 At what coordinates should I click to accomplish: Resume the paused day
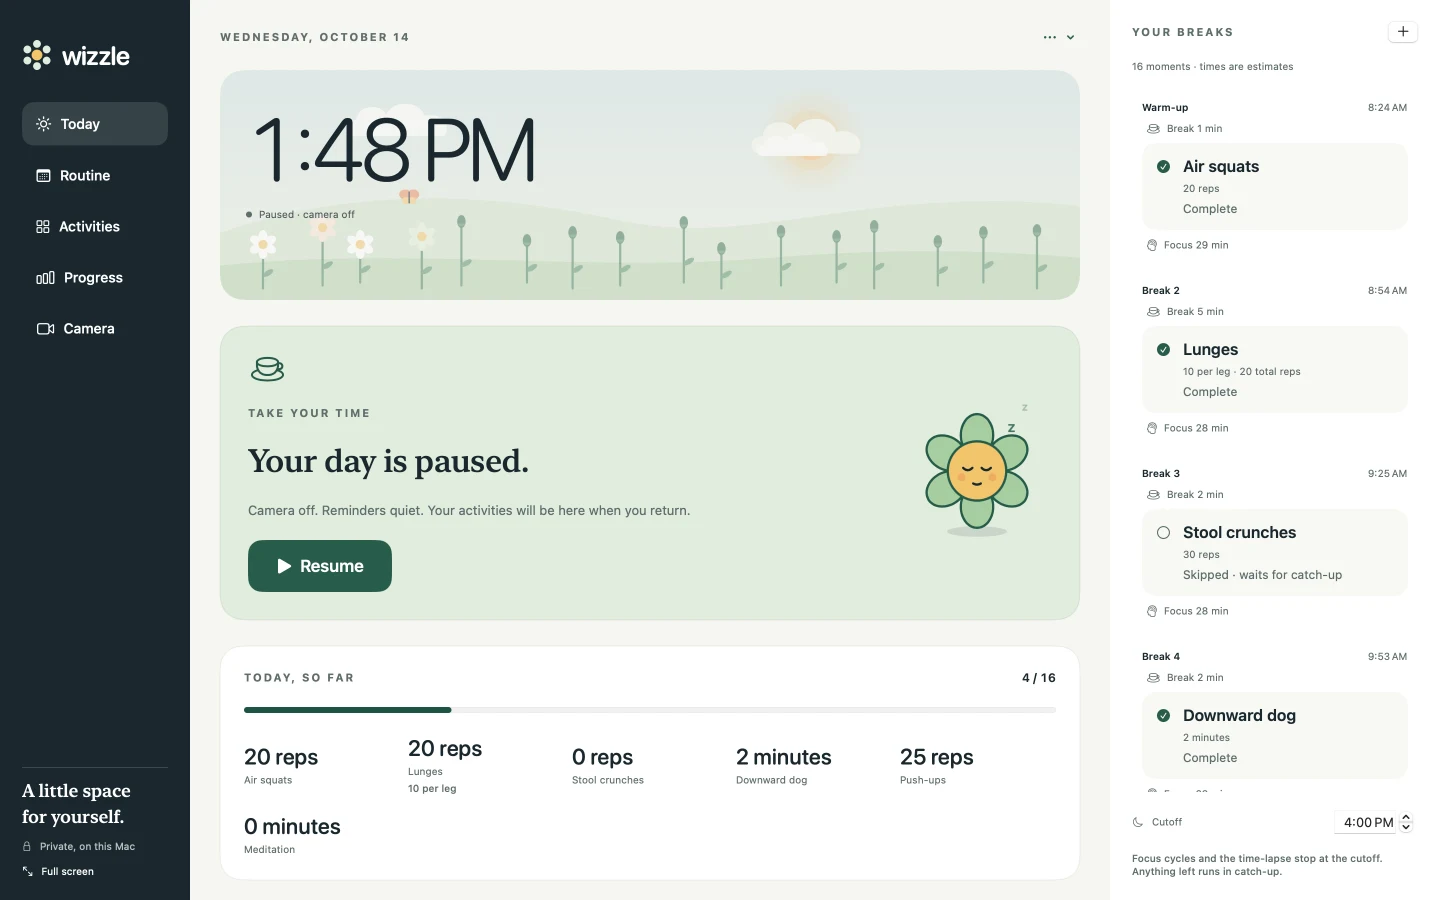320,566
